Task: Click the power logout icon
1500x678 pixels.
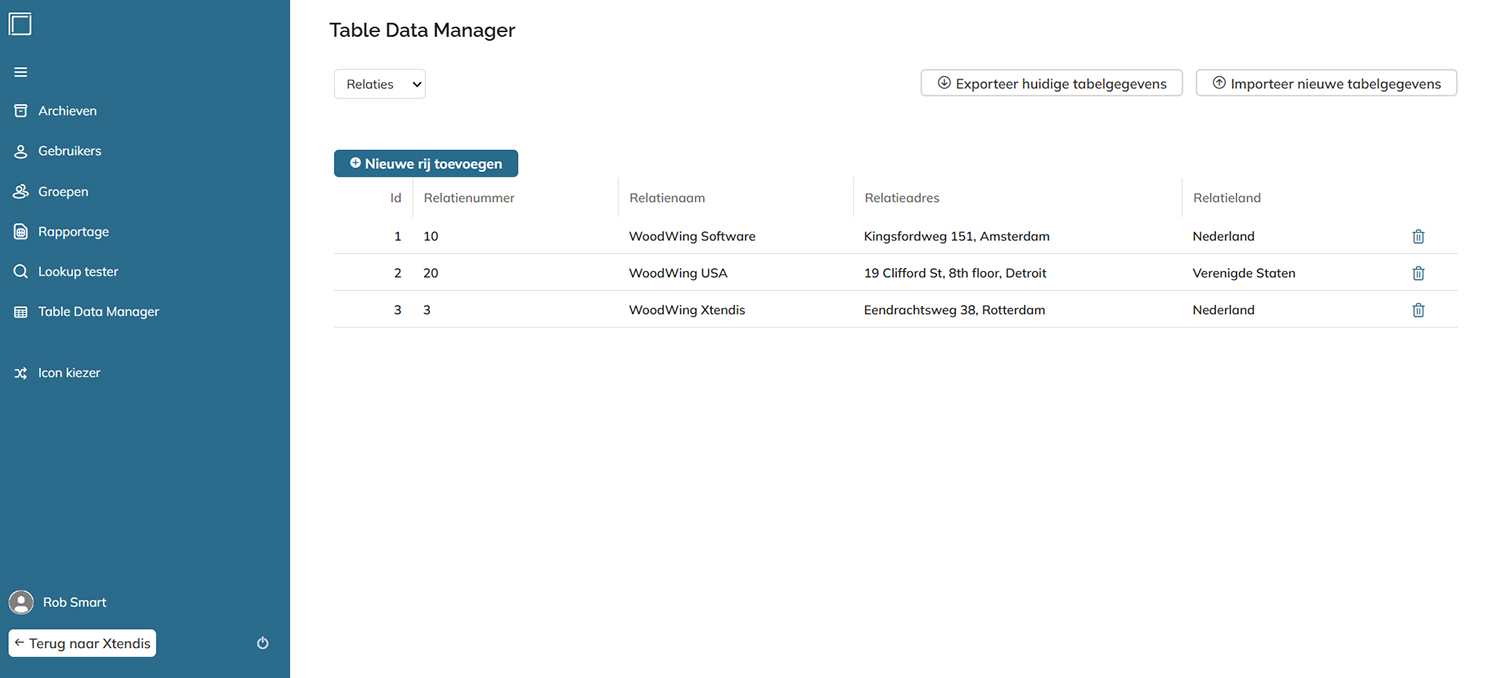Action: click(263, 643)
